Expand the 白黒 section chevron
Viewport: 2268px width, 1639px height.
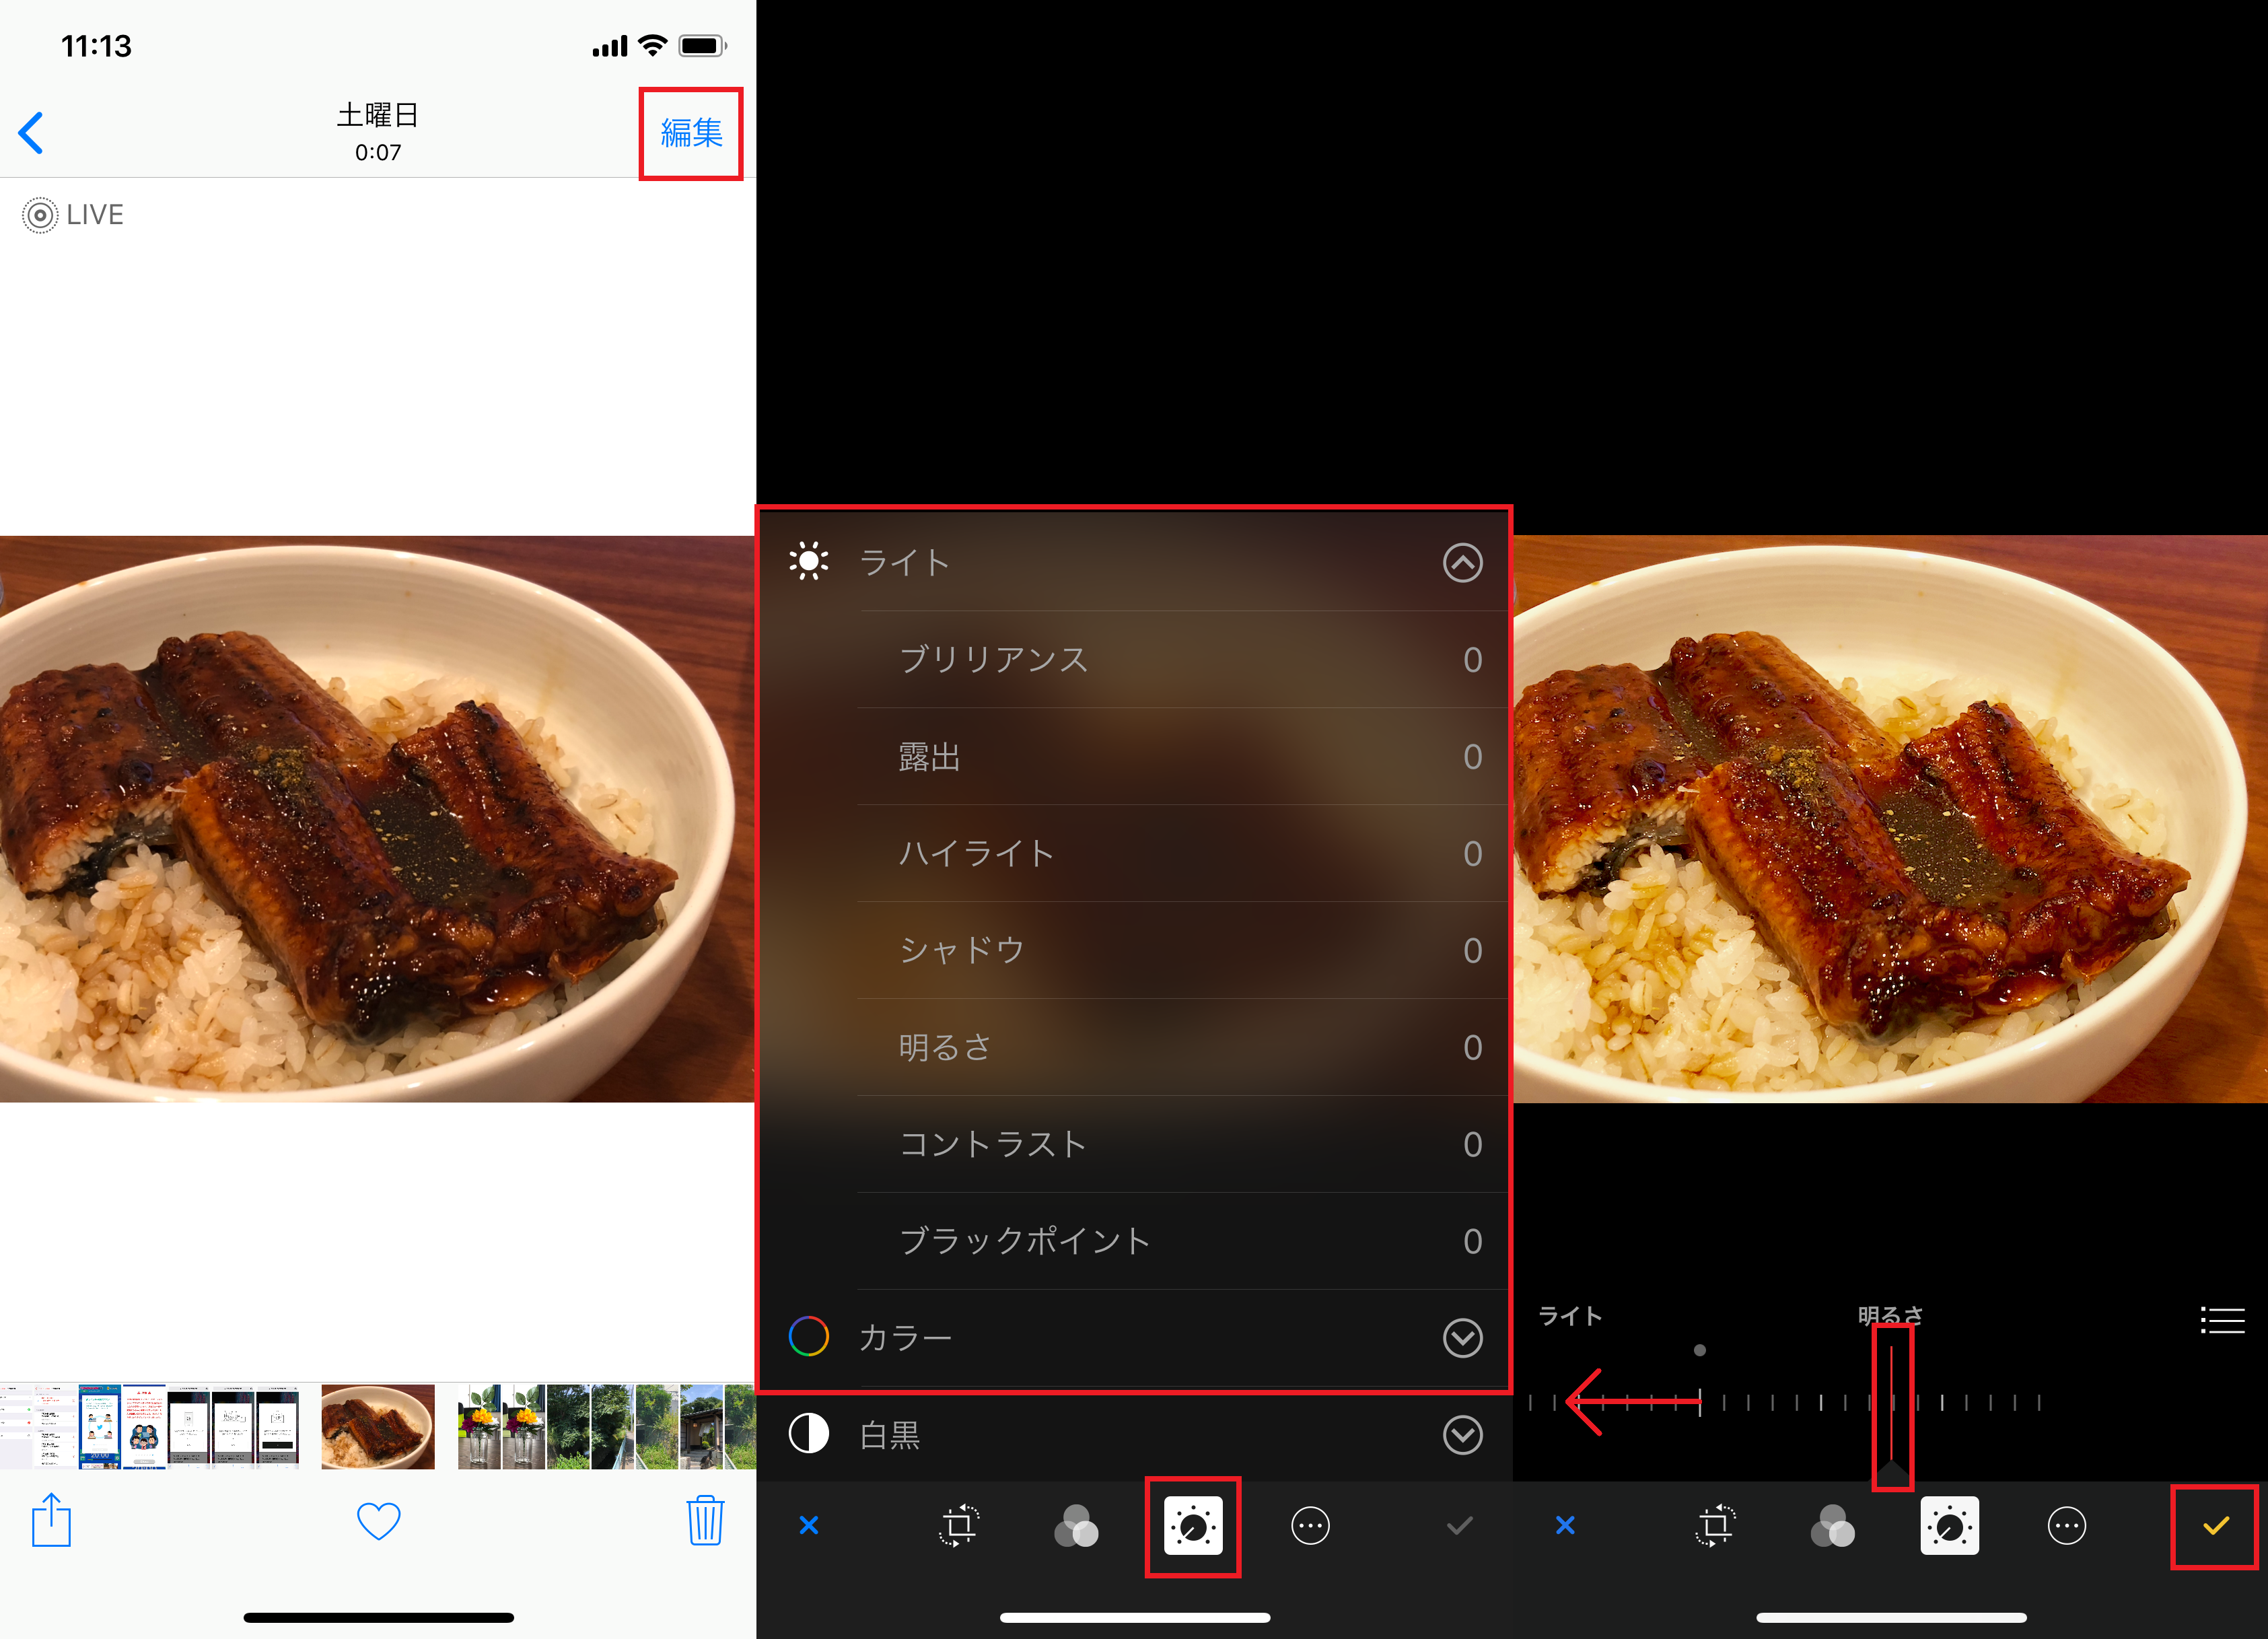tap(1462, 1435)
